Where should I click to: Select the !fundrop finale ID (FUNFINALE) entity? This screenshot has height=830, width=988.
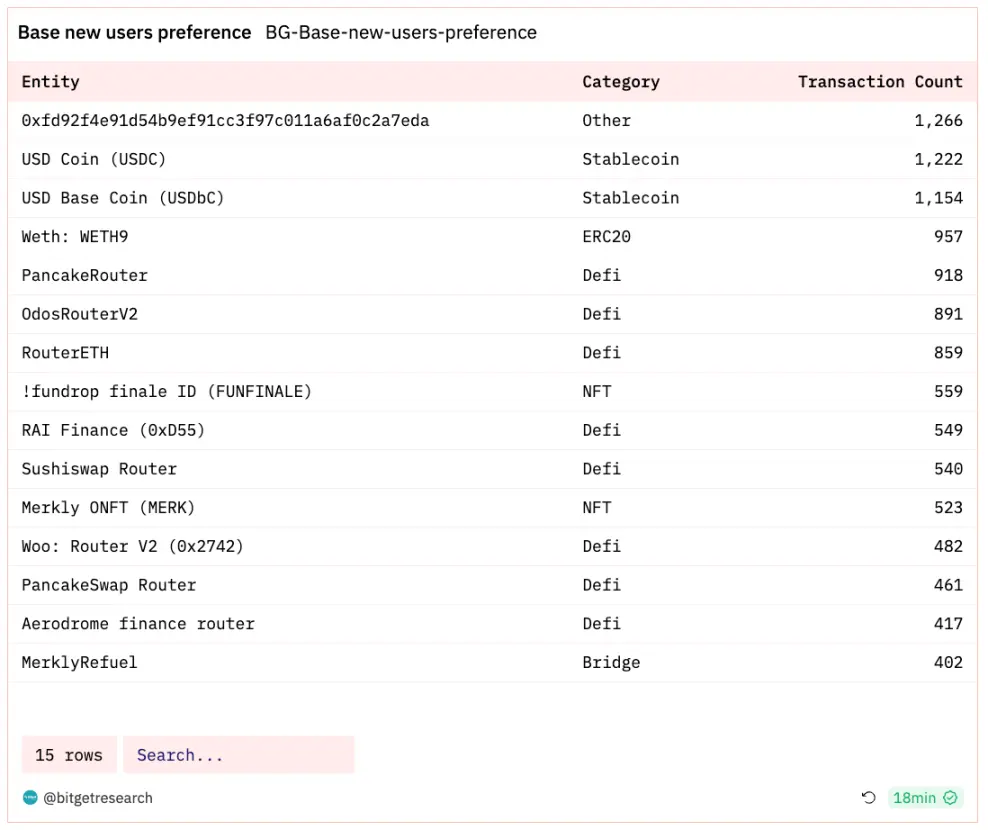click(166, 391)
